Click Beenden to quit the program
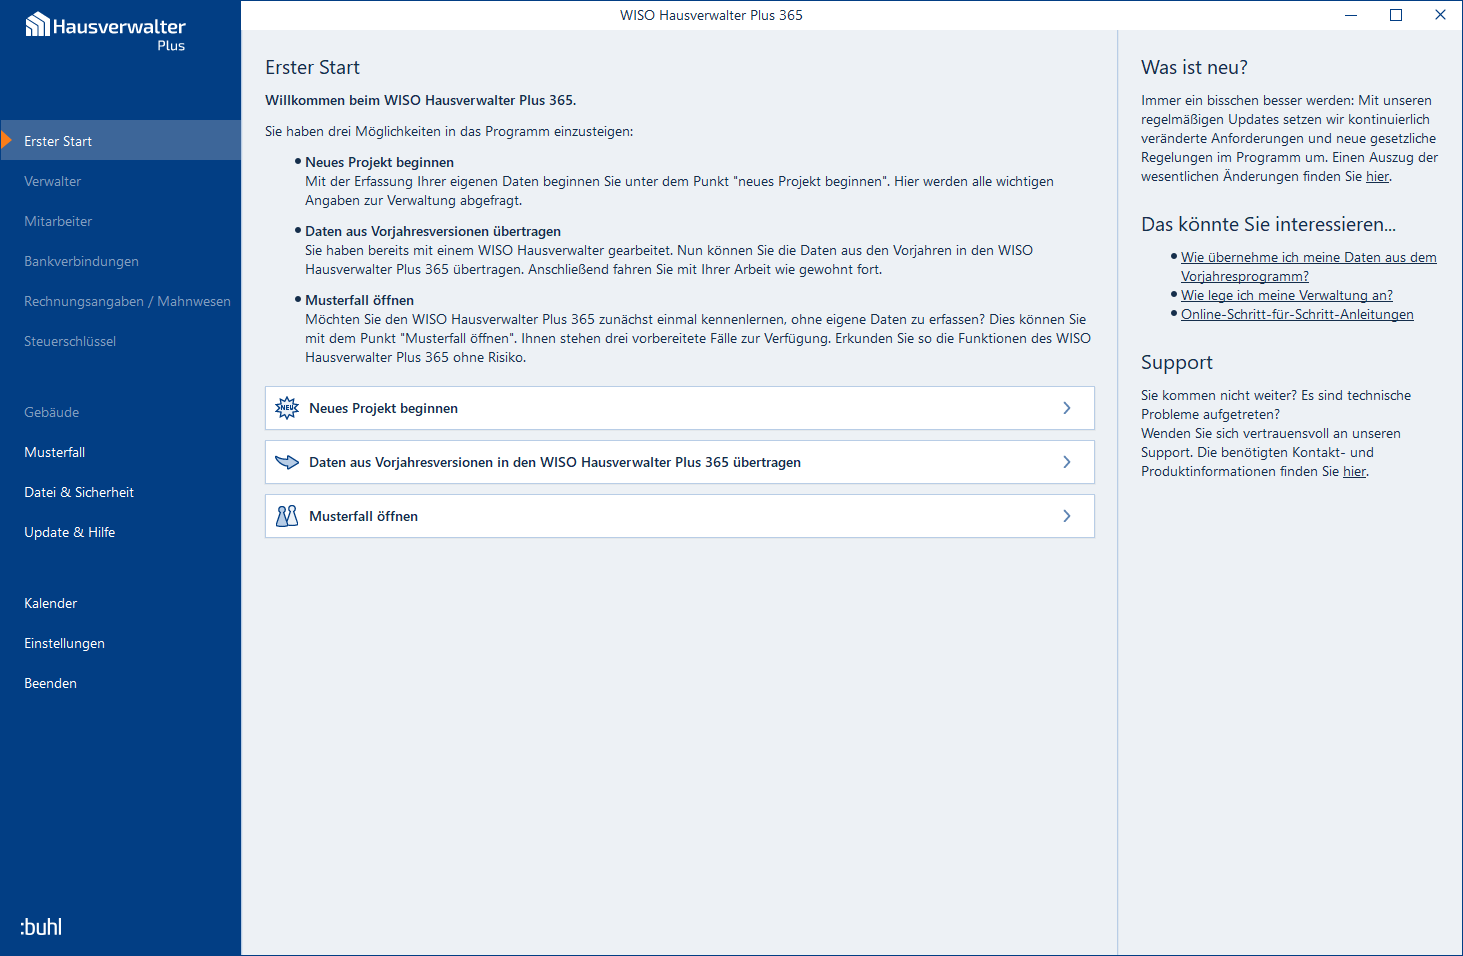 [x=120, y=683]
